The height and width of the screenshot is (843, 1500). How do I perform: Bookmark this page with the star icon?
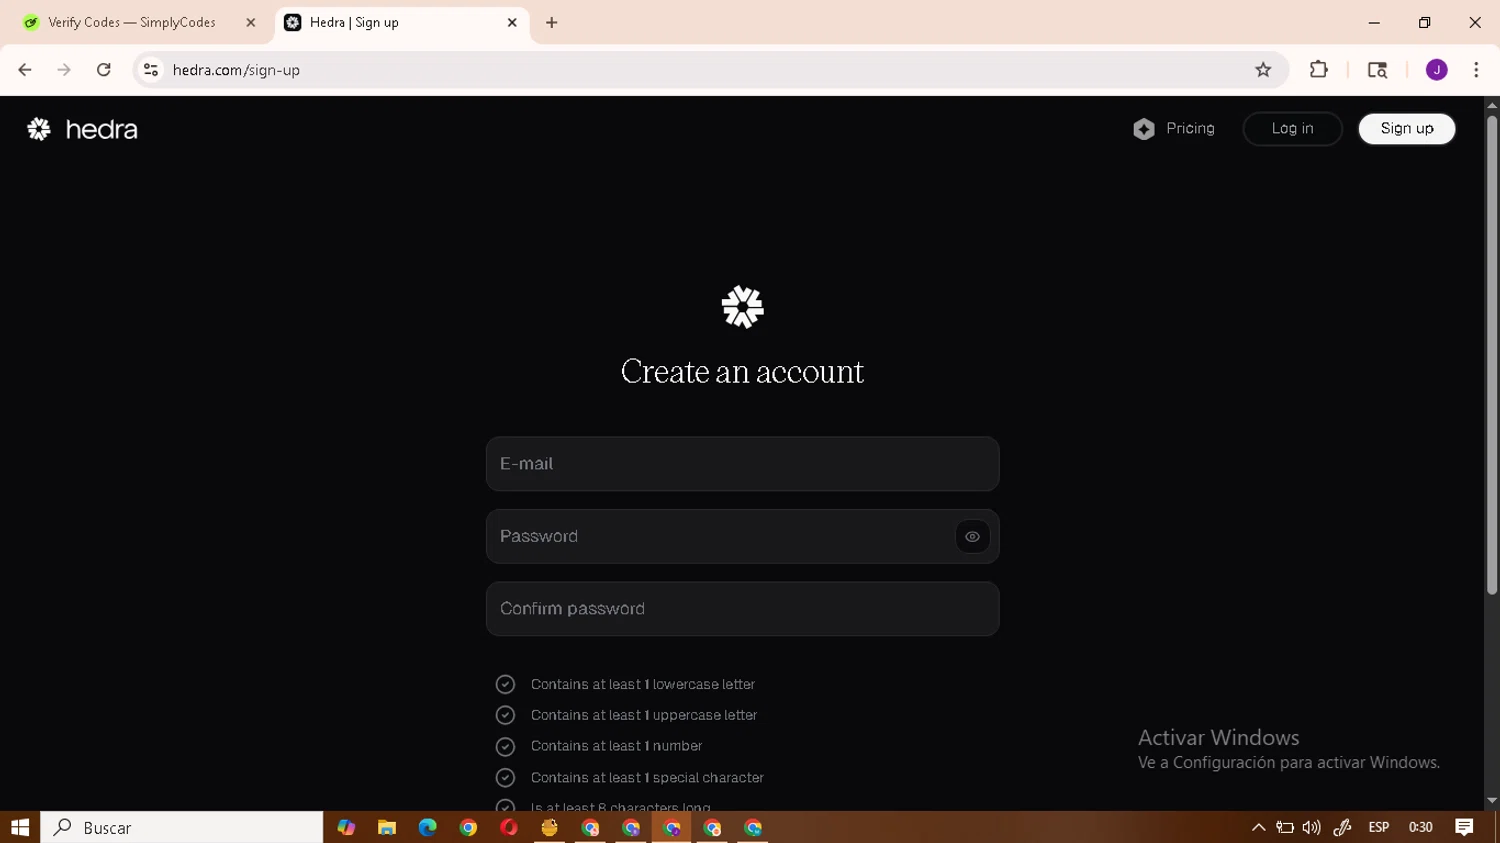pyautogui.click(x=1263, y=70)
